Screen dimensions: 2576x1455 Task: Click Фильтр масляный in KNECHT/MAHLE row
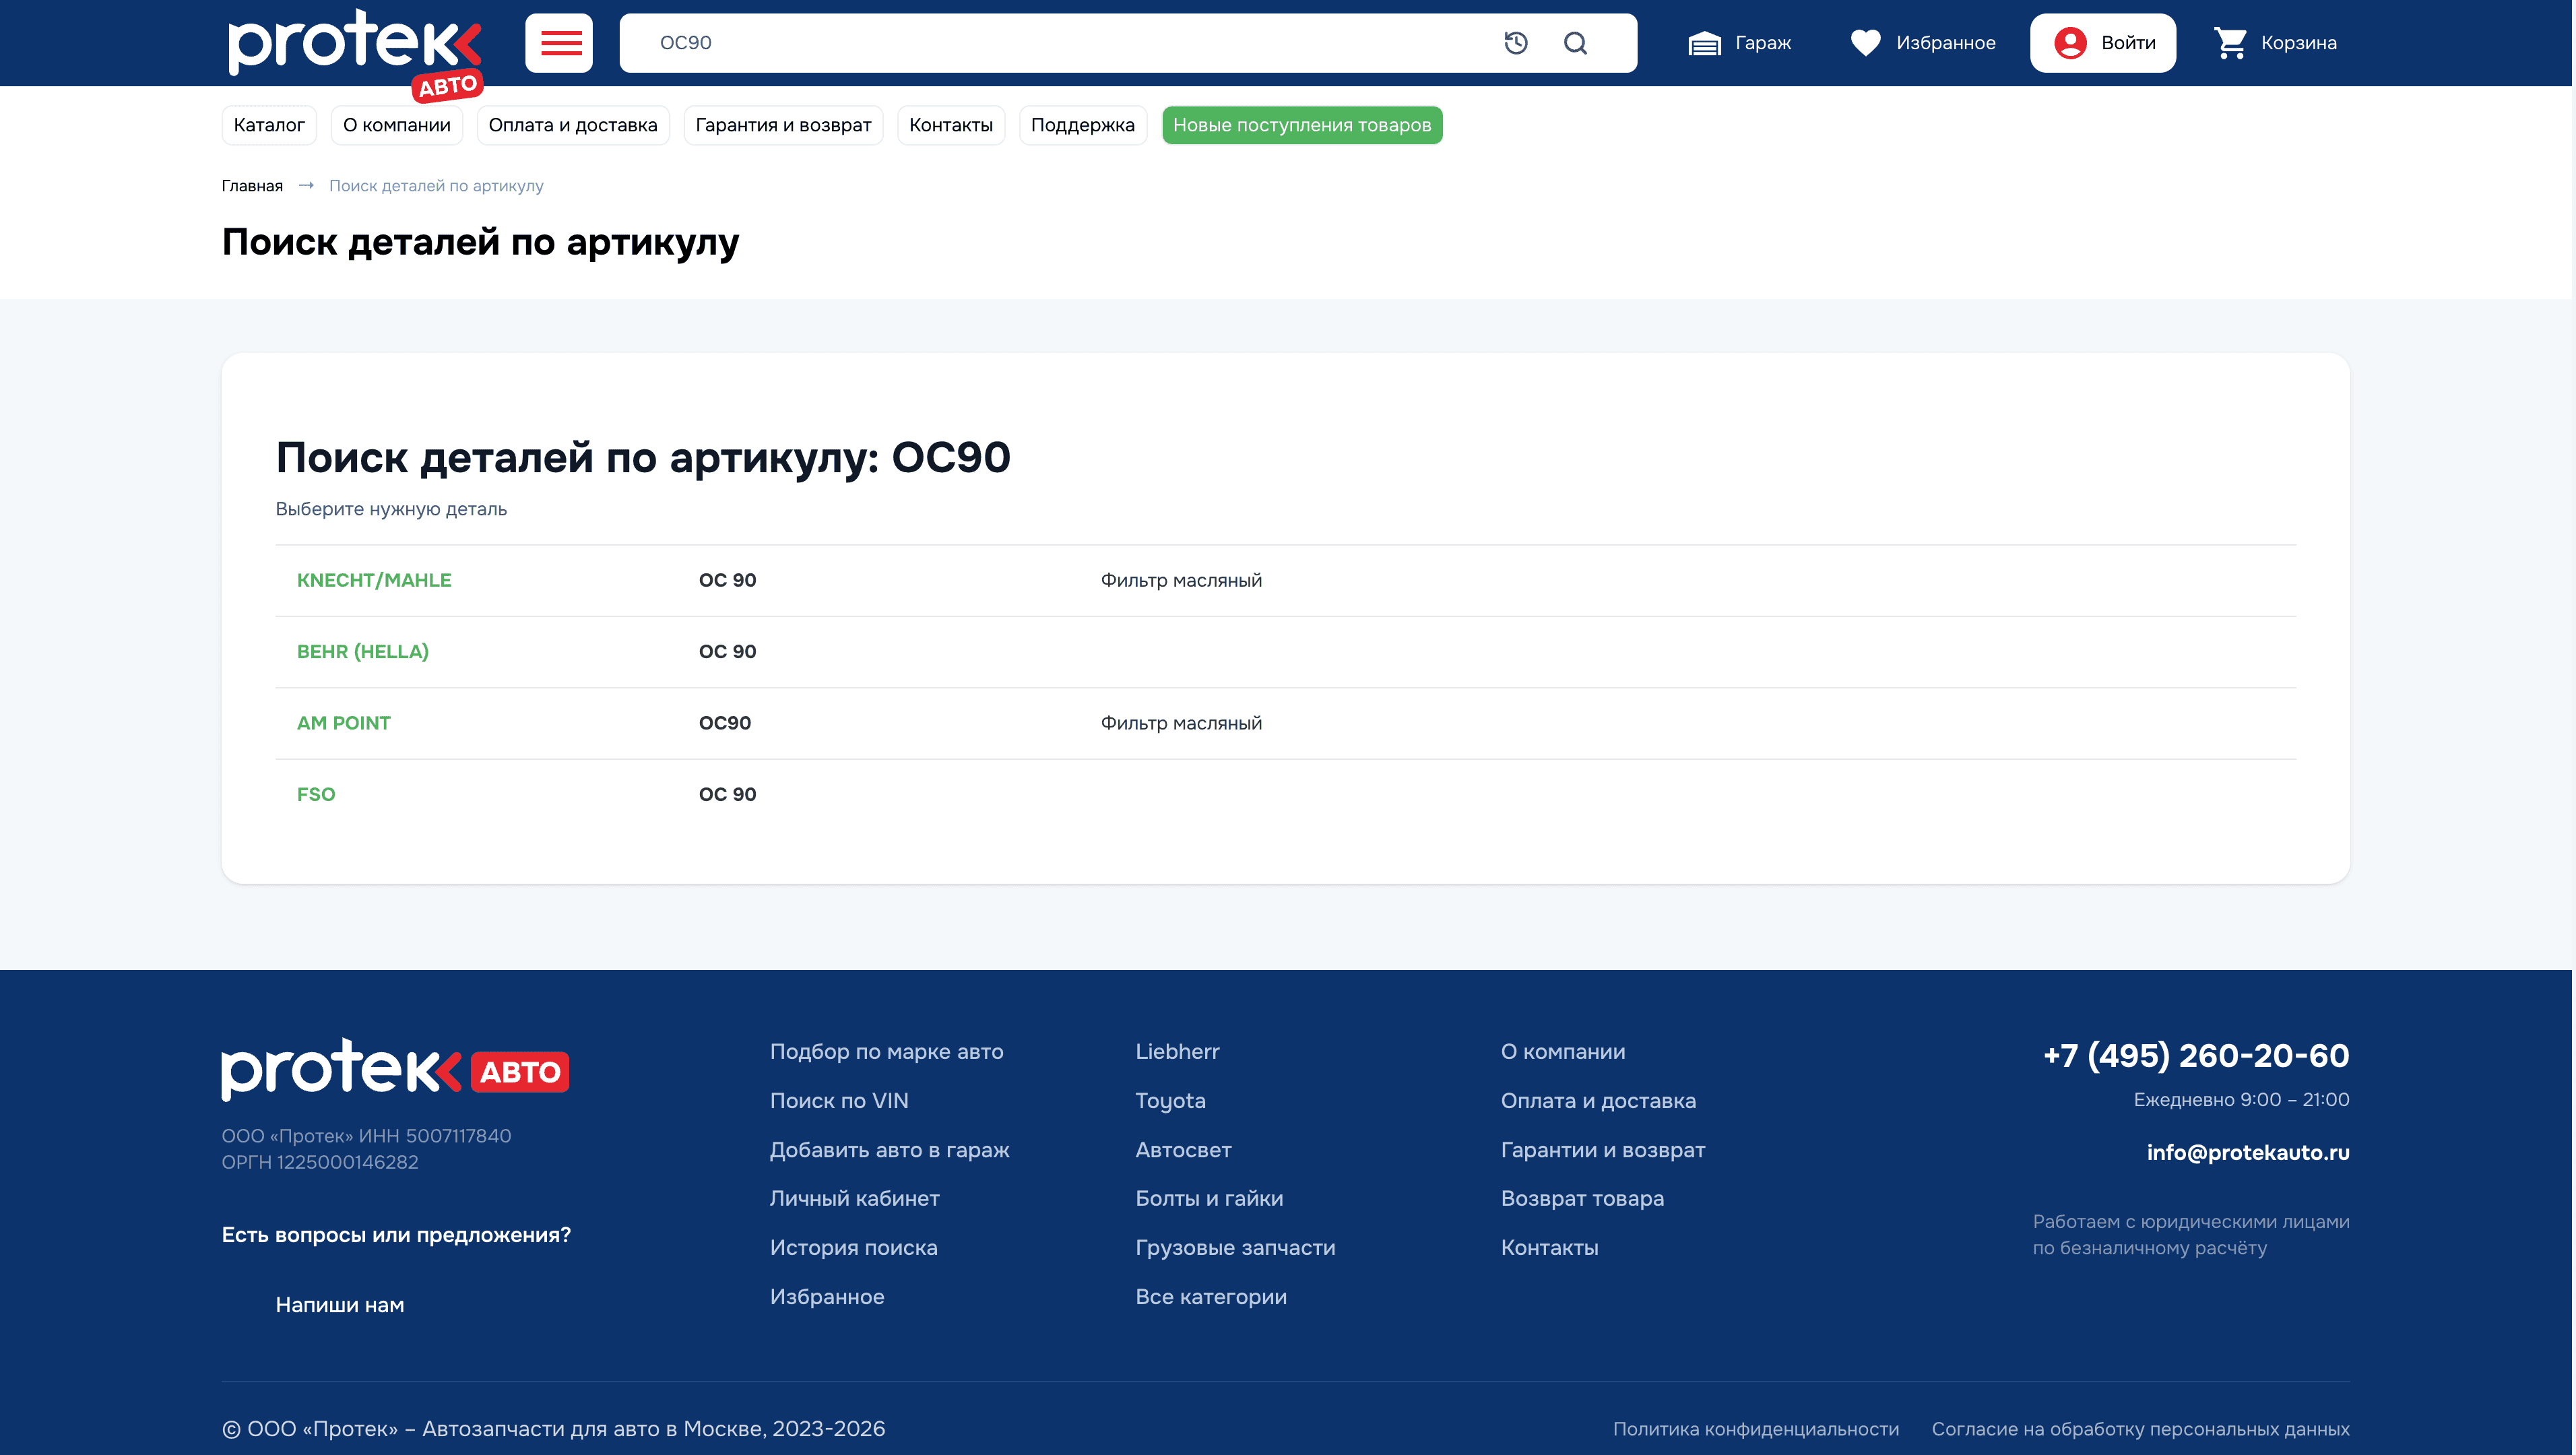[1181, 580]
